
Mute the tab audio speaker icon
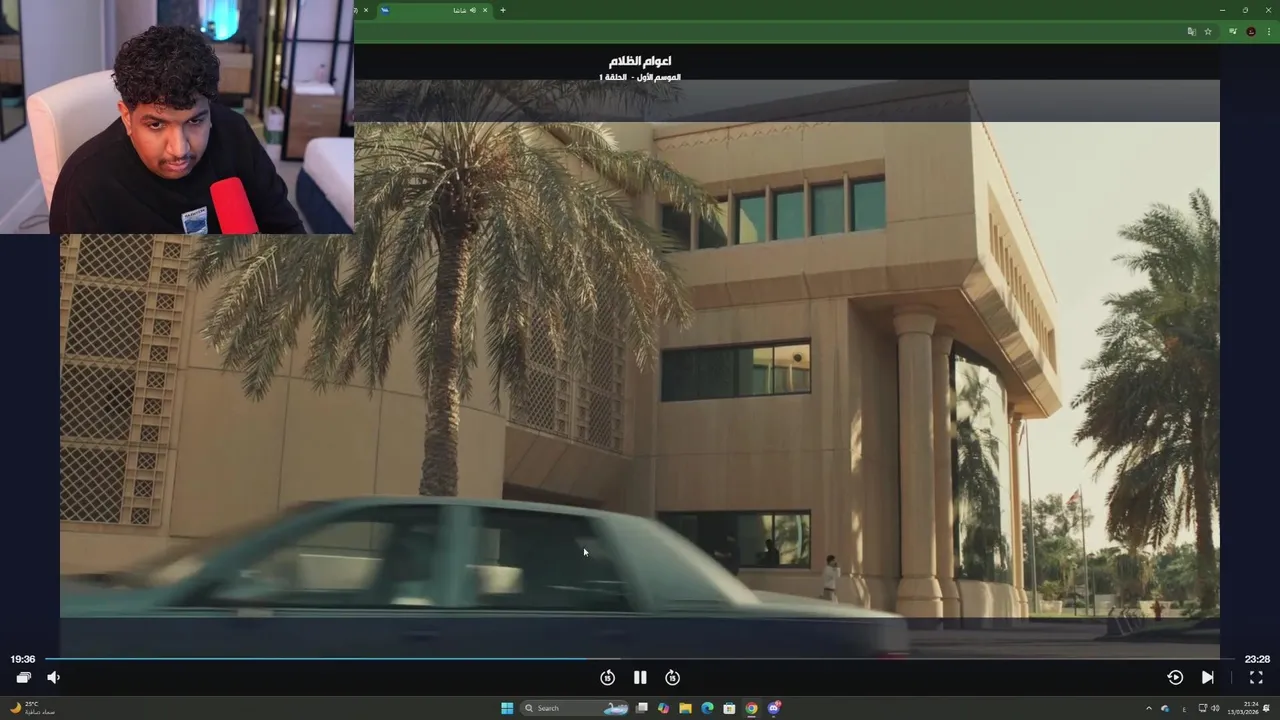(473, 10)
